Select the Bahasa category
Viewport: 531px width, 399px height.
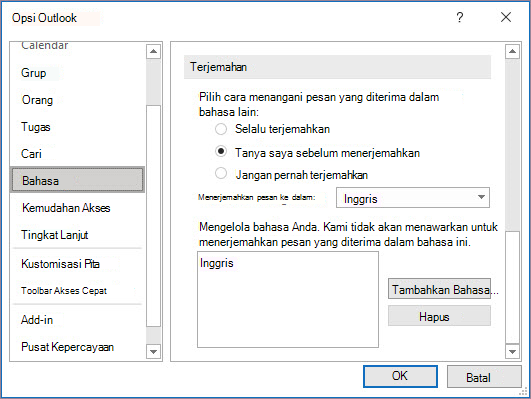pyautogui.click(x=78, y=180)
